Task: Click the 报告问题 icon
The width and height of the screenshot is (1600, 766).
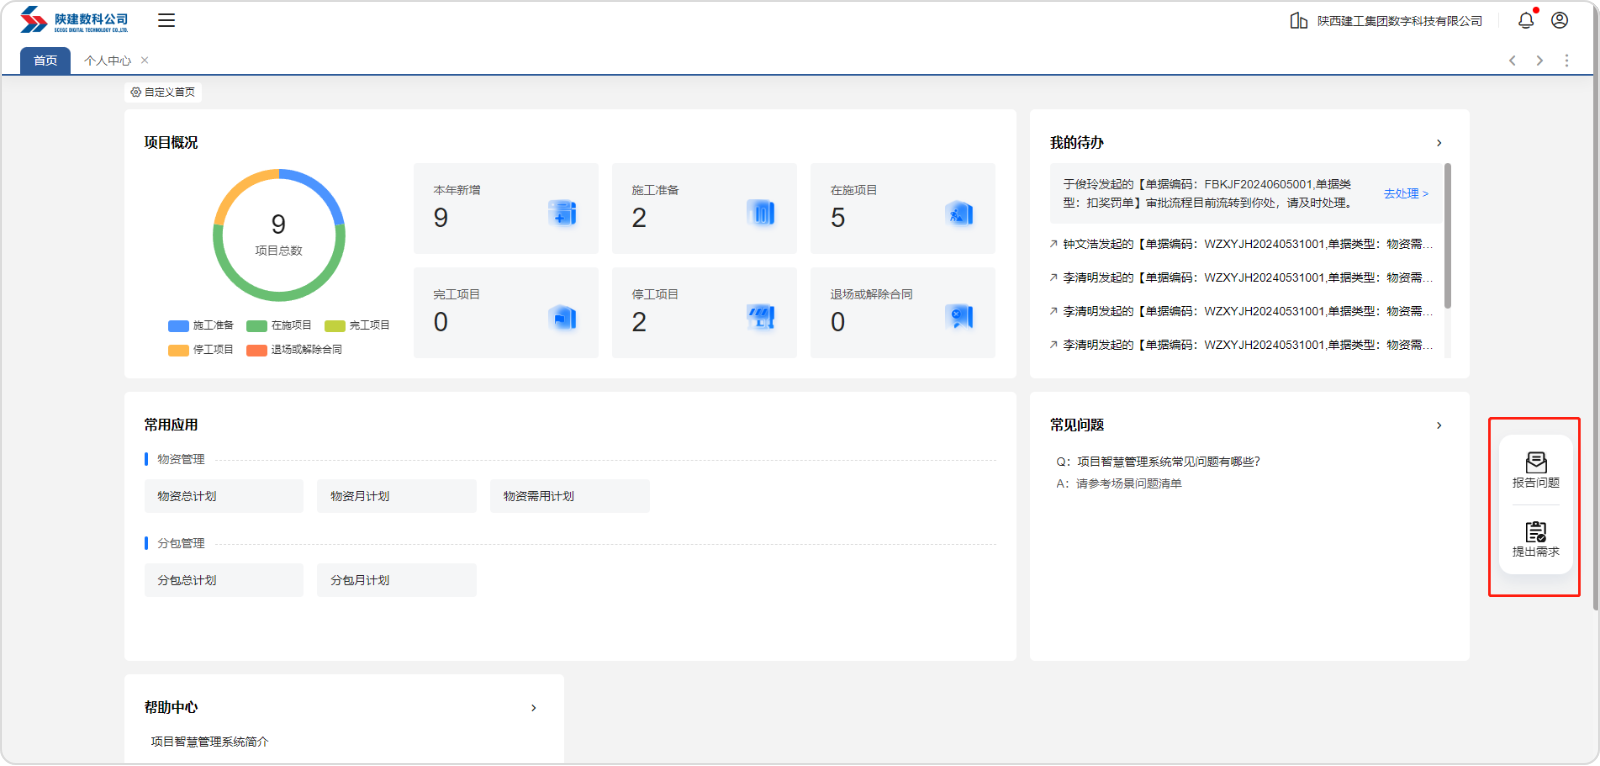Action: point(1535,463)
